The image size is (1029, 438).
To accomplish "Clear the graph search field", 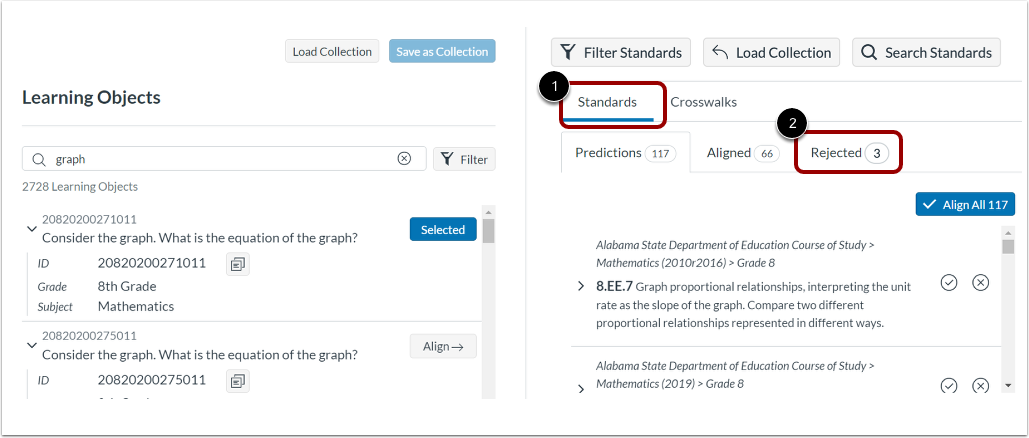I will pos(404,159).
